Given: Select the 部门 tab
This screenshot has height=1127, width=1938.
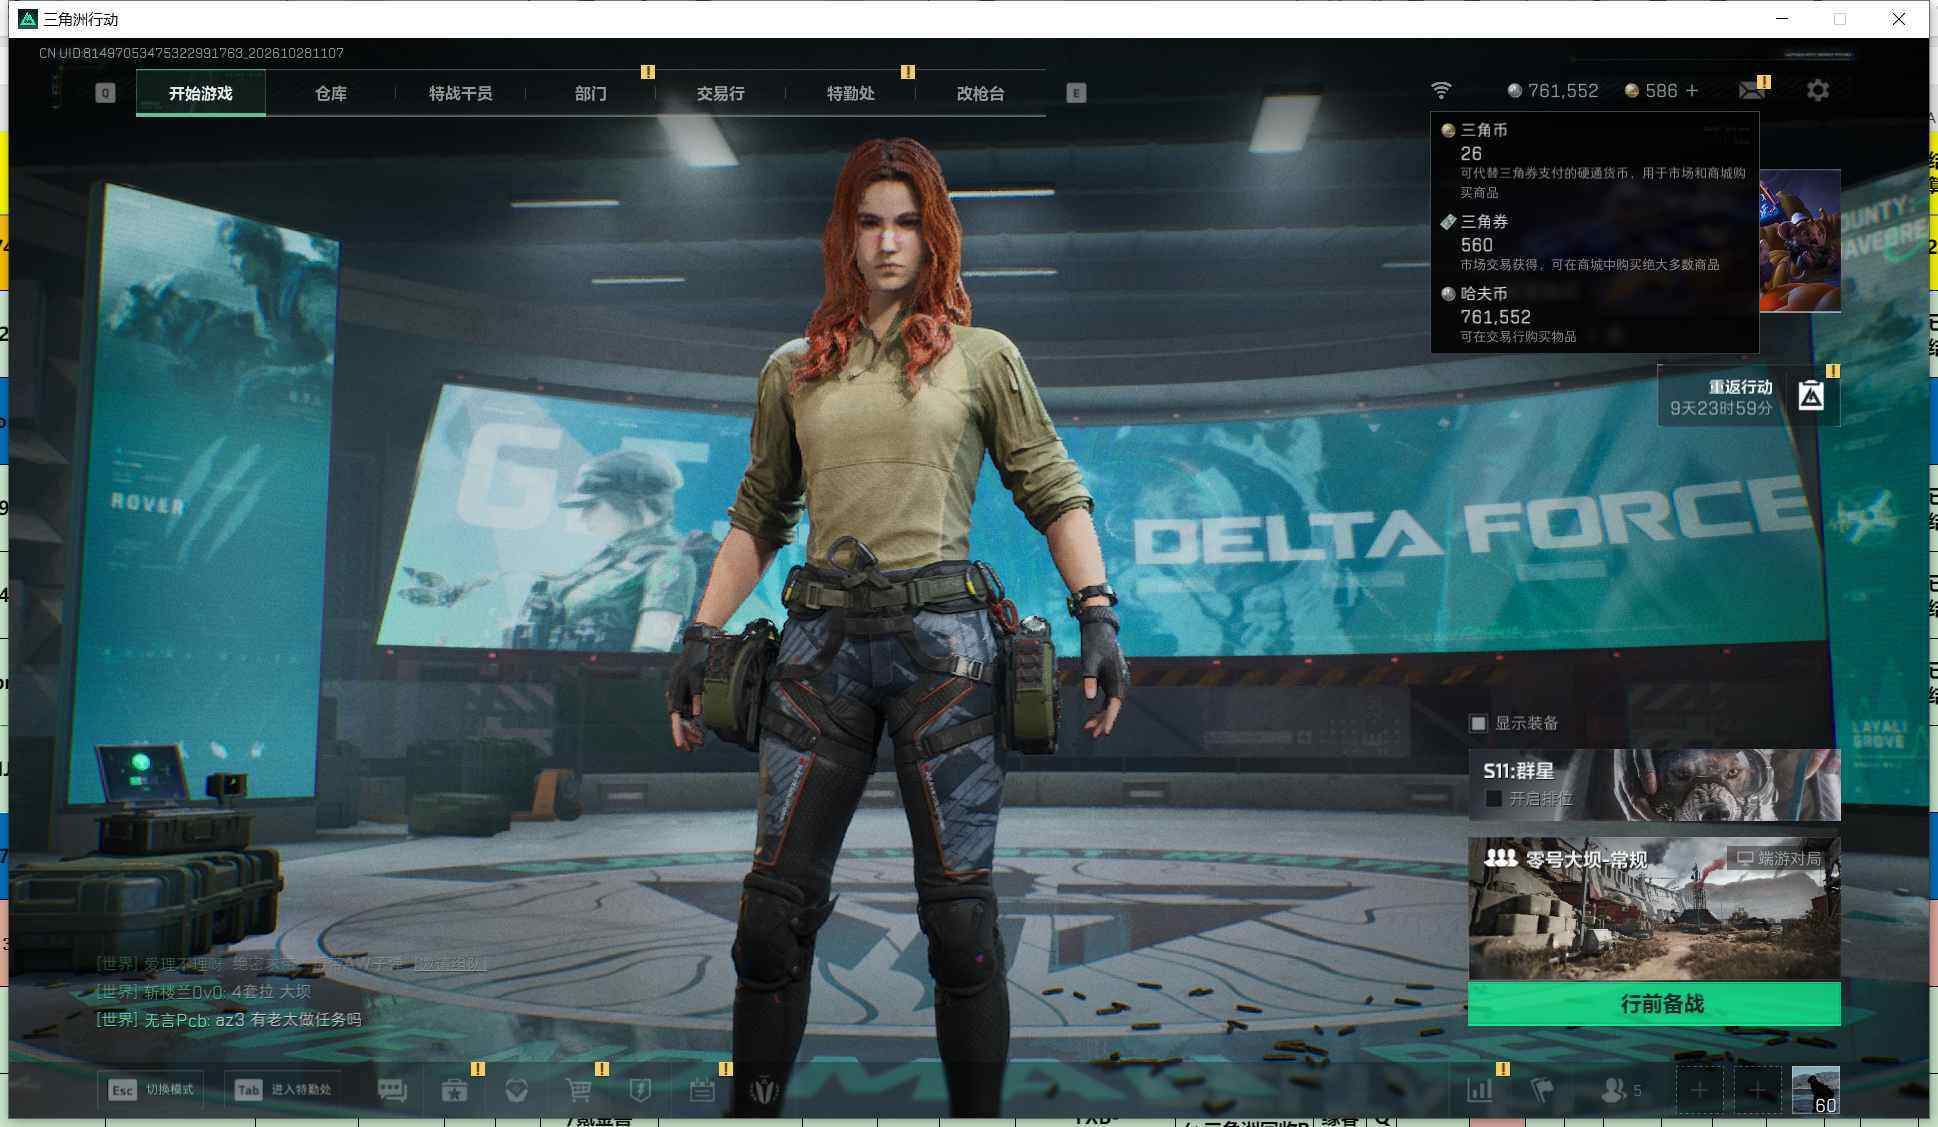Looking at the screenshot, I should (x=590, y=93).
